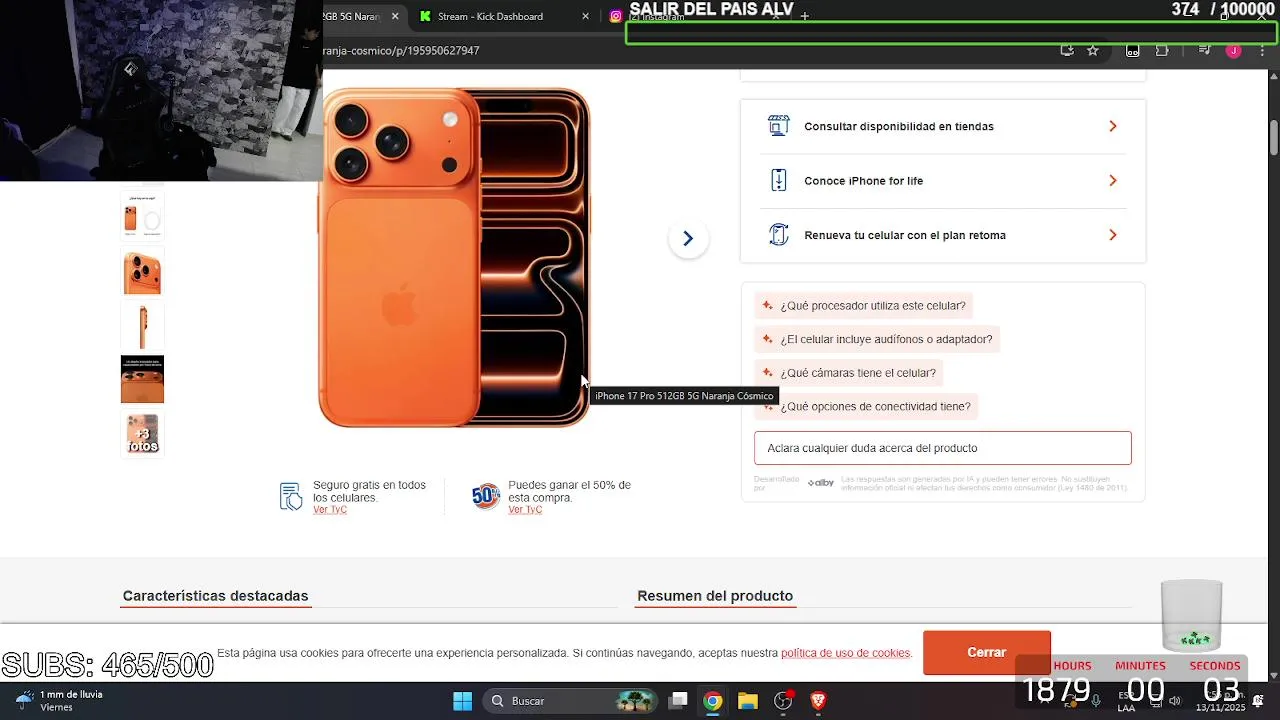Select the camera close-up thumbnail
The image size is (1280, 720).
tap(142, 272)
